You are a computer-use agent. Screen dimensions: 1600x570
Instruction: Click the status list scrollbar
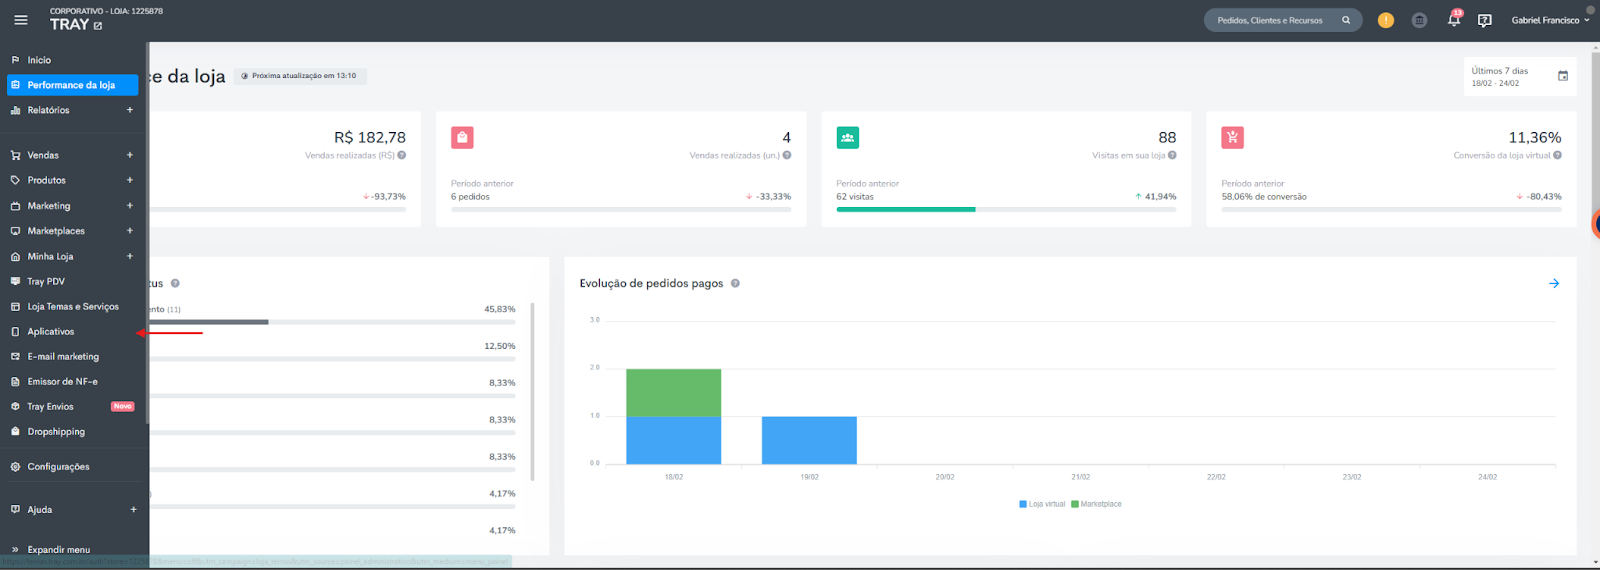coord(532,390)
